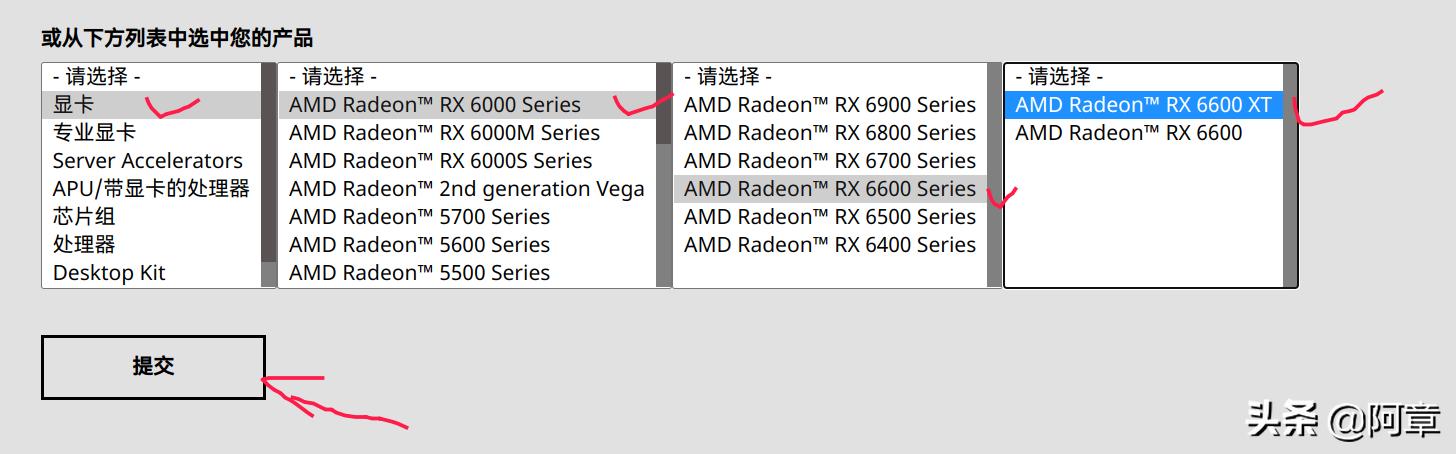Select AMD Radeon RX 6600 Series
Screen dimensions: 1456x454
(x=829, y=189)
